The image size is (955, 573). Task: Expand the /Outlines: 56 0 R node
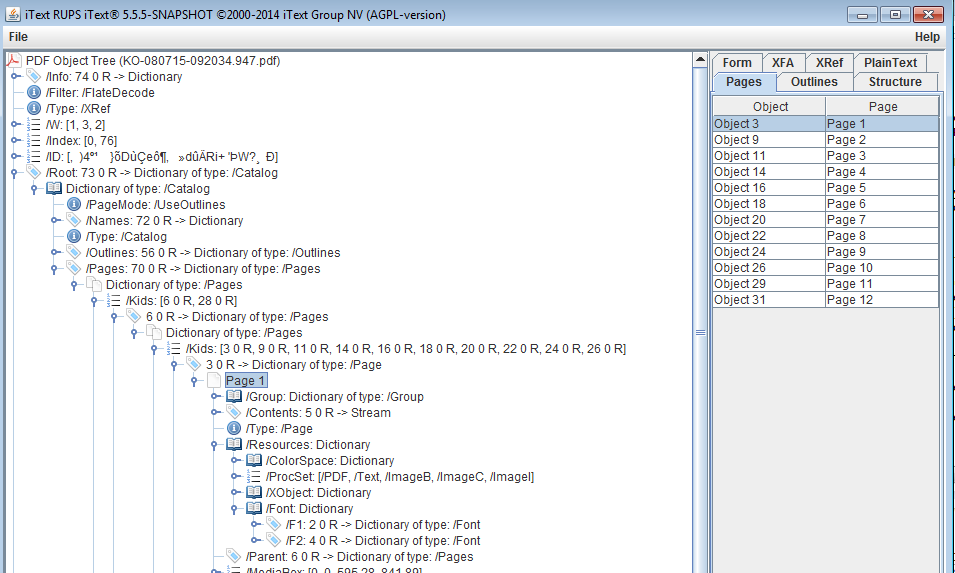coord(54,253)
